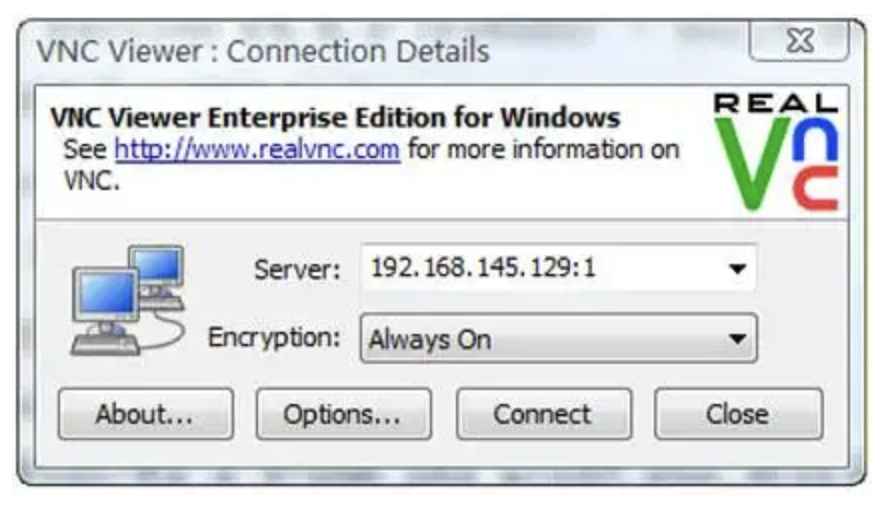
Task: Click the rear monitor in the computers icon
Action: pyautogui.click(x=156, y=267)
